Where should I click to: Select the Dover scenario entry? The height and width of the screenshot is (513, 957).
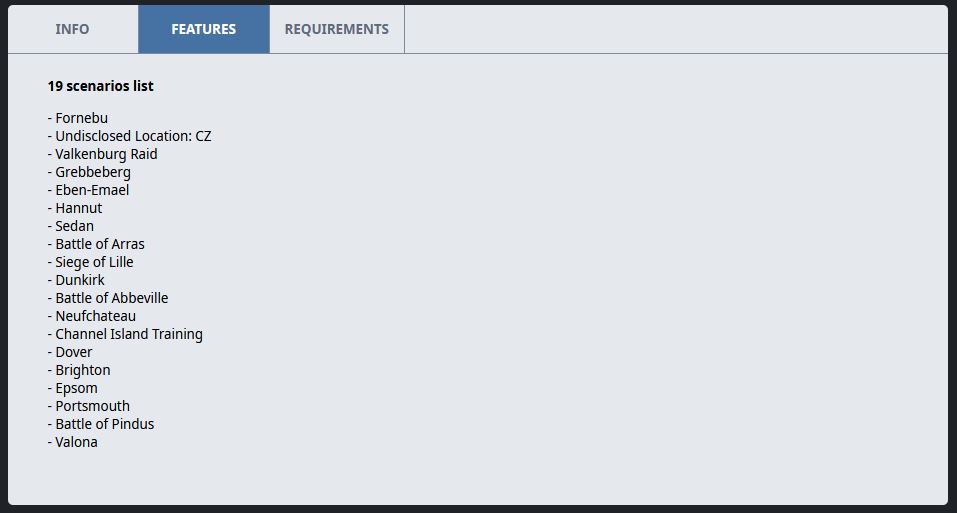(70, 352)
